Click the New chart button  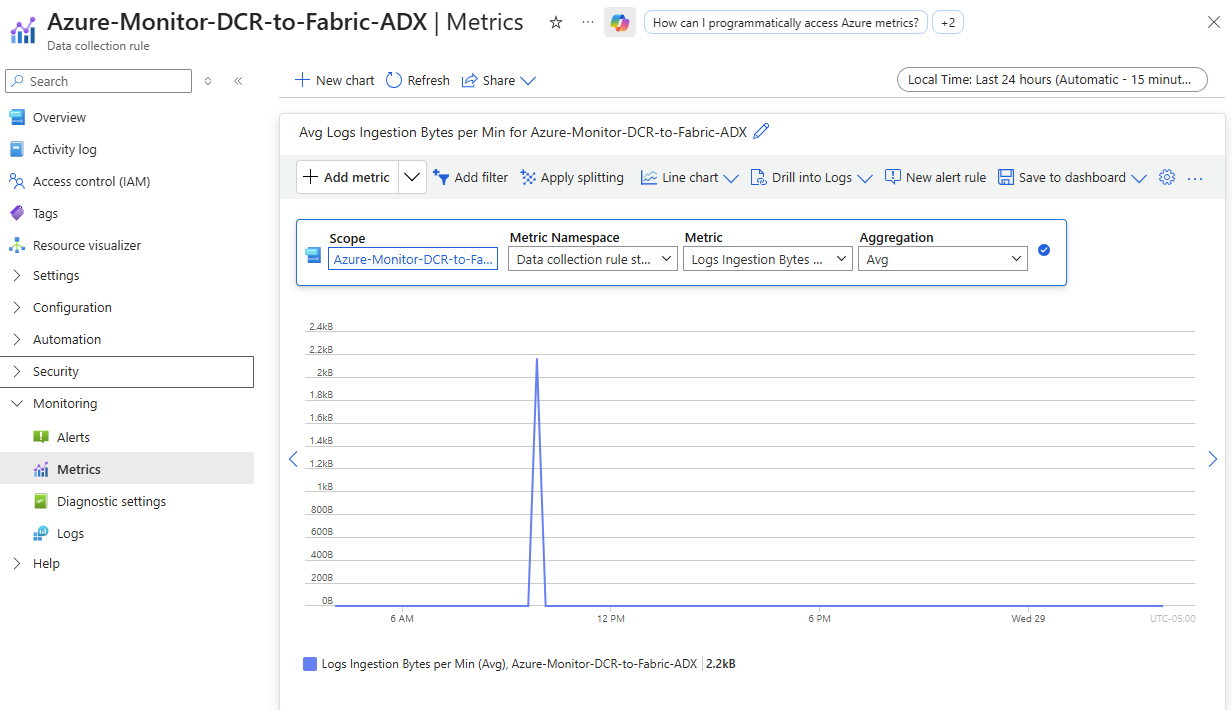334,81
